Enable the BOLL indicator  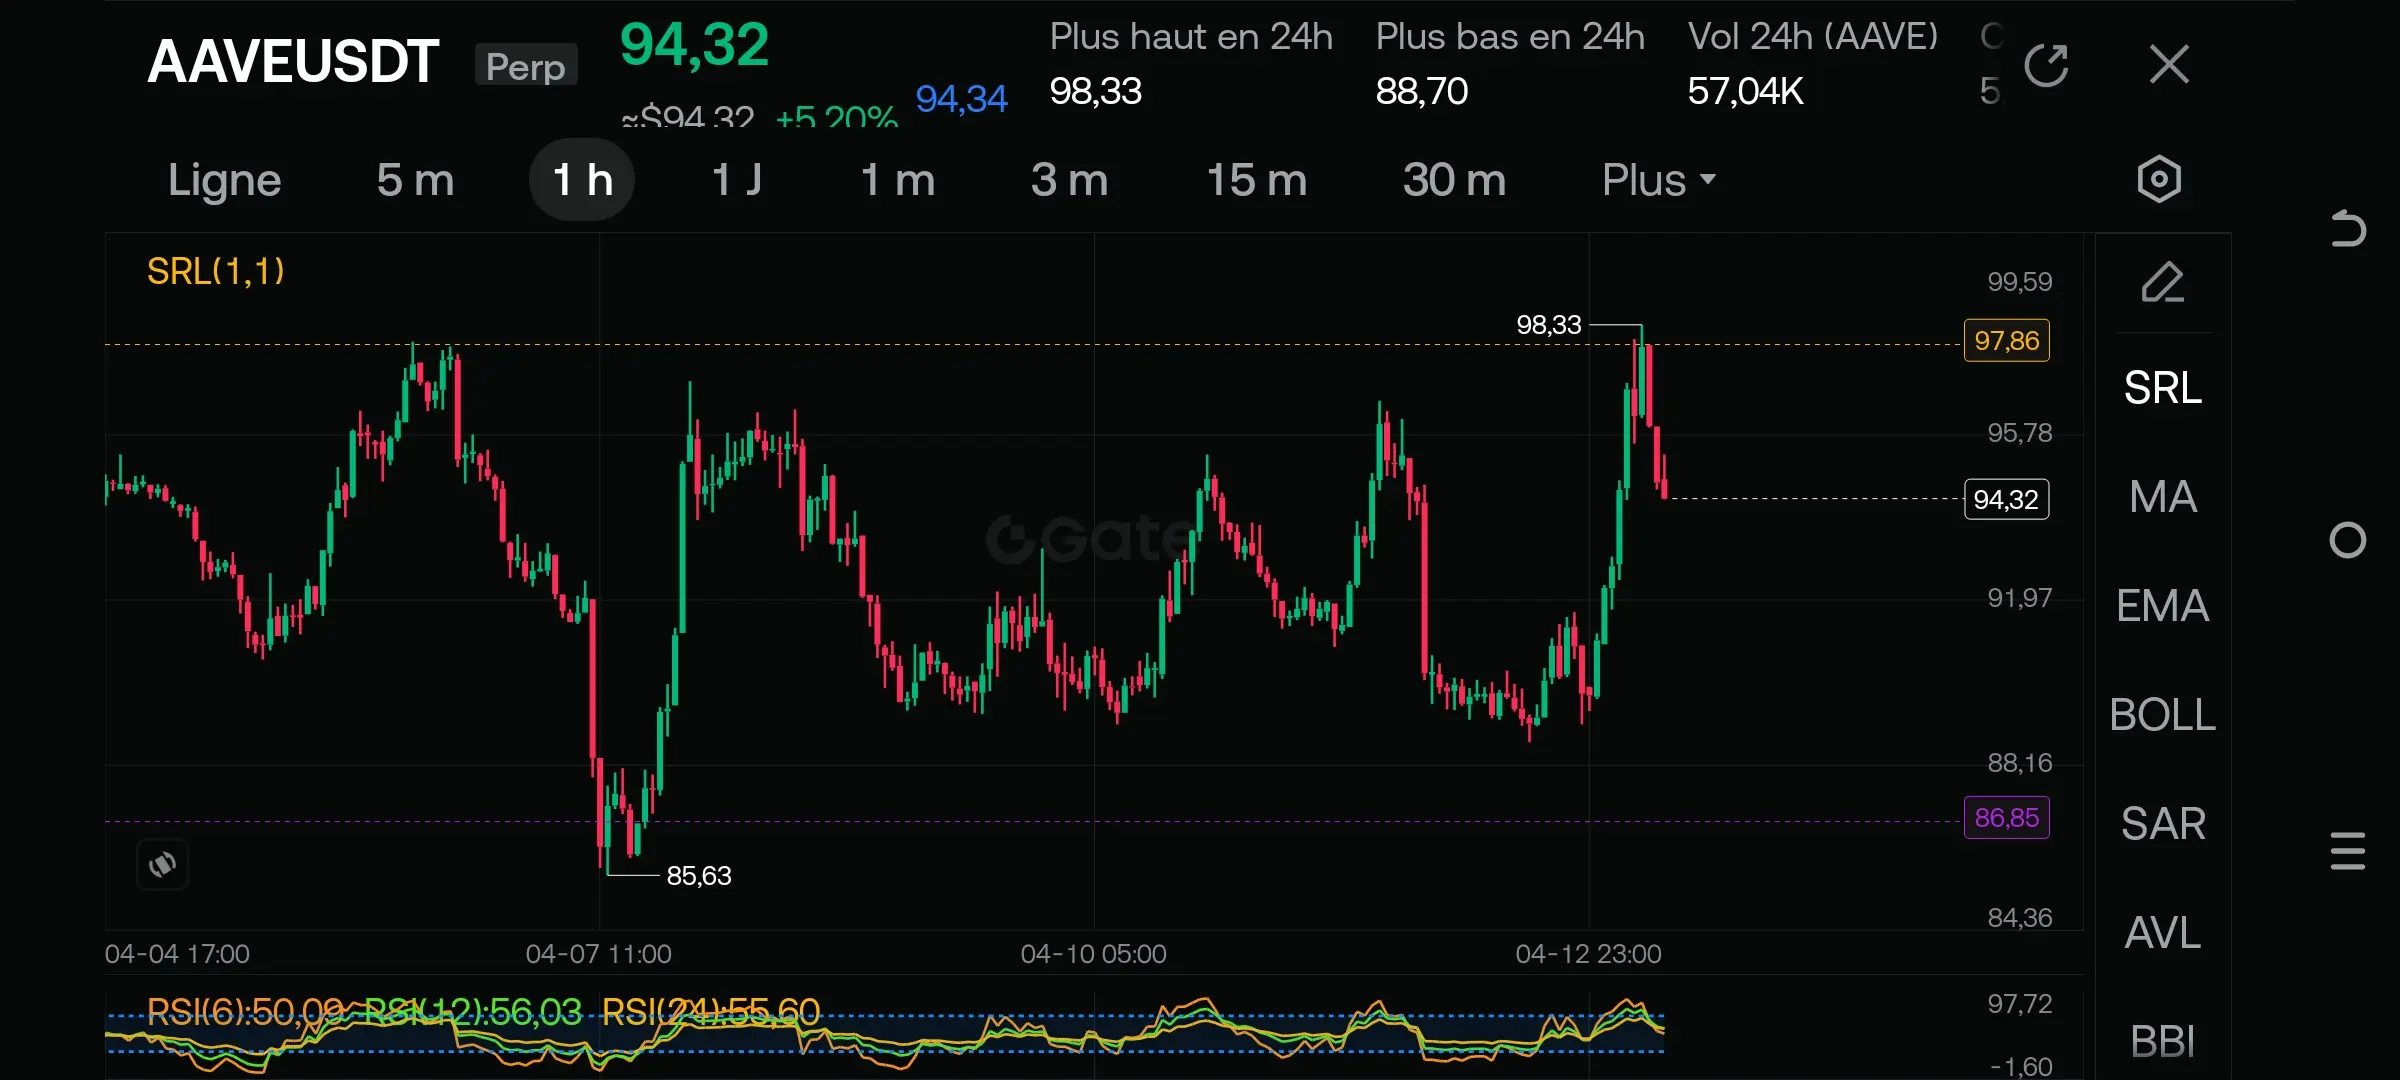[x=2162, y=715]
